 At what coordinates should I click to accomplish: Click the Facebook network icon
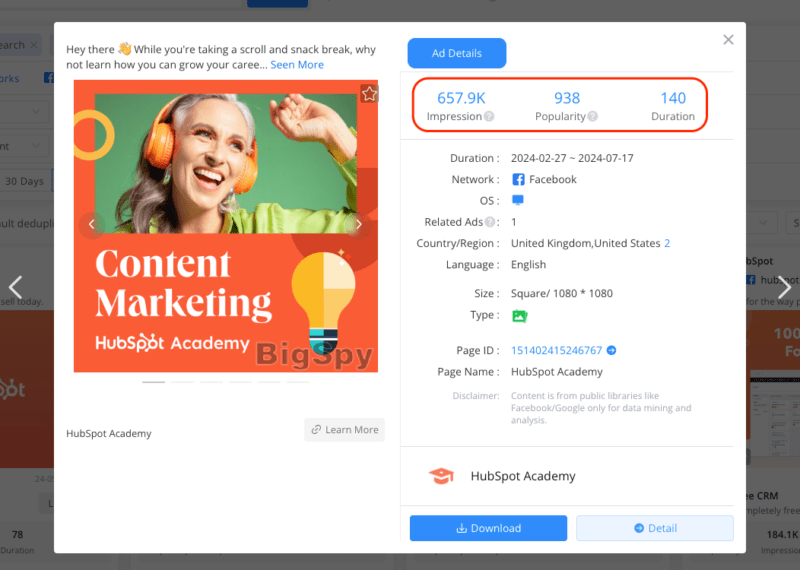(518, 180)
